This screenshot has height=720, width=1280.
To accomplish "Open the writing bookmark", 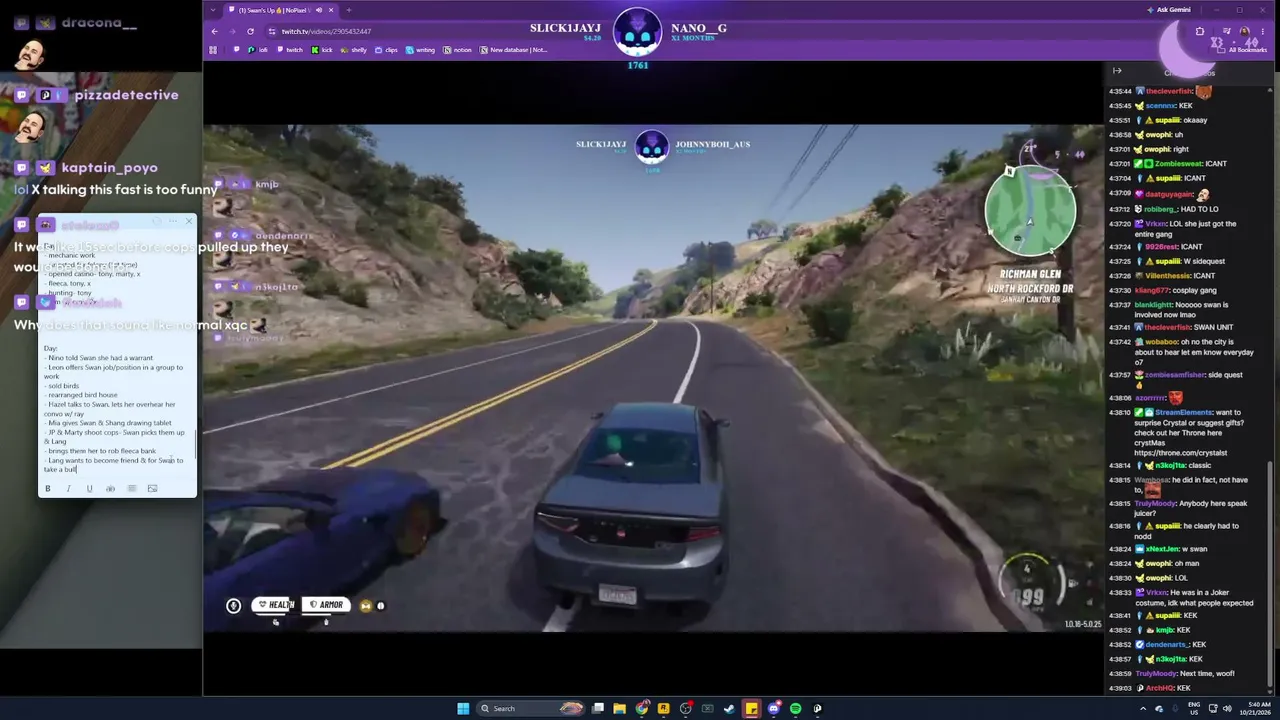I will pos(420,50).
